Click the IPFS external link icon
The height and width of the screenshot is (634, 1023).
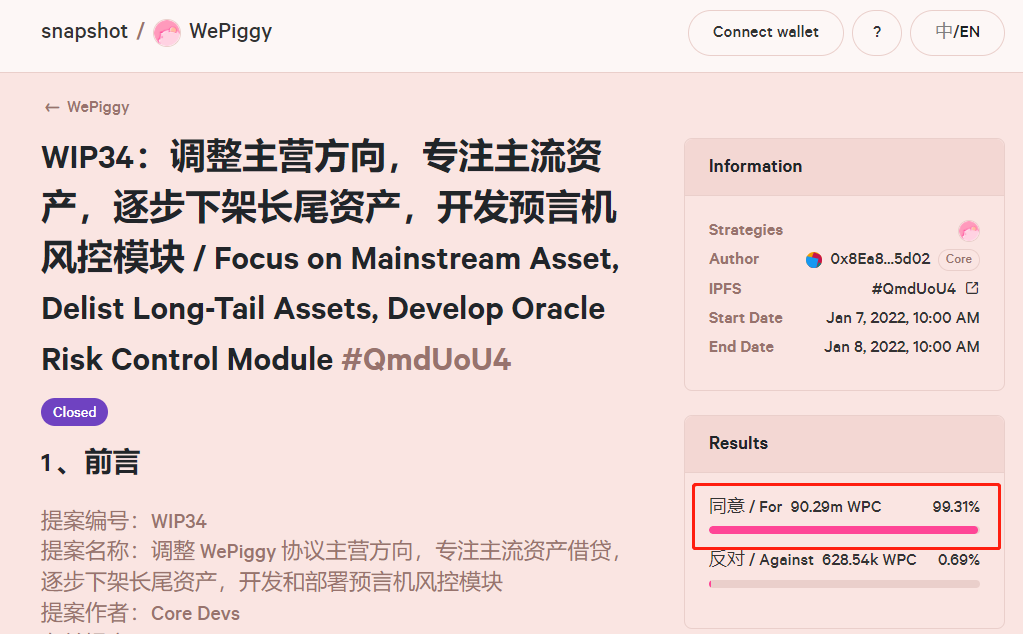pyautogui.click(x=972, y=288)
